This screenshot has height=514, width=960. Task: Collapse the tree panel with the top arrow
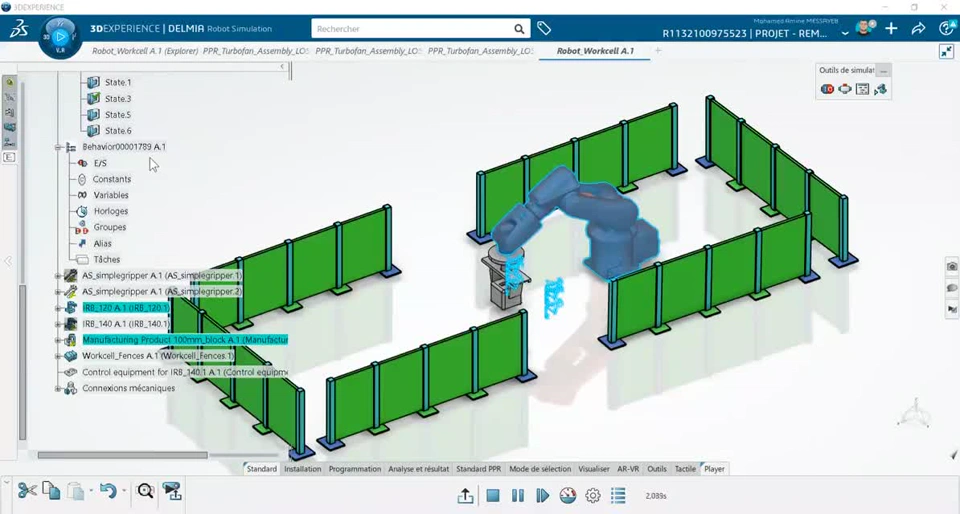(282, 66)
